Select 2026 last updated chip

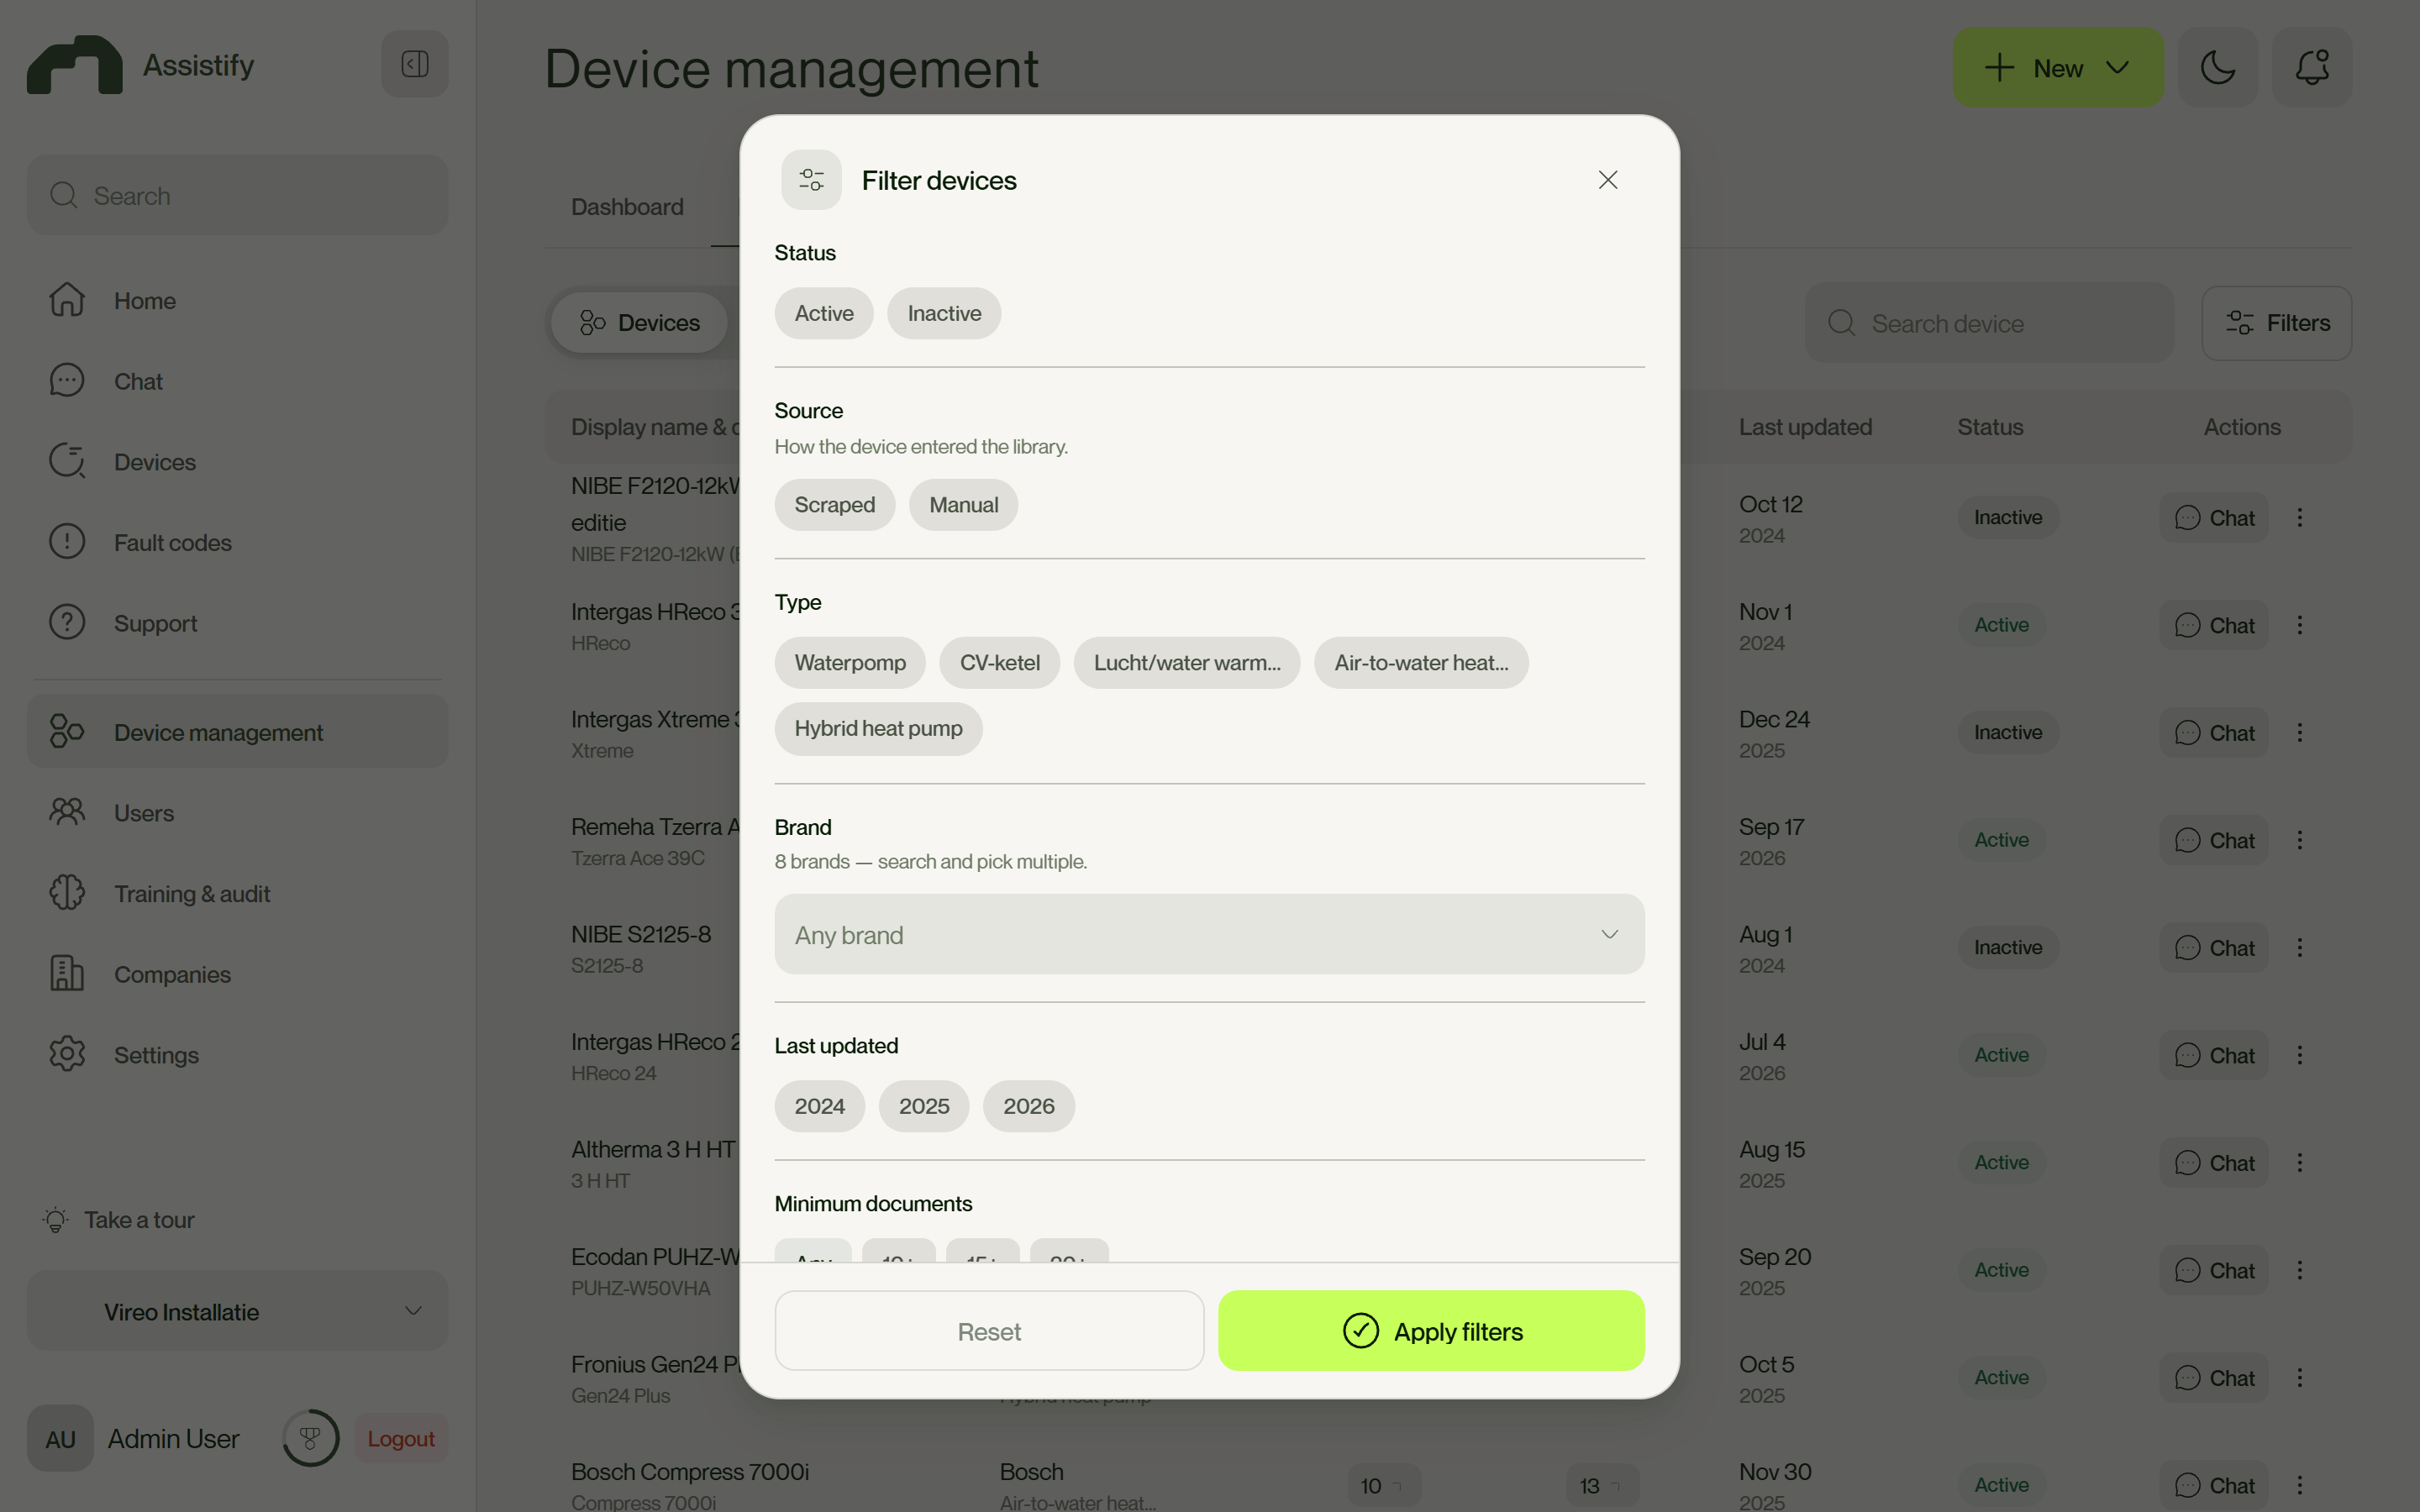pos(1028,1106)
